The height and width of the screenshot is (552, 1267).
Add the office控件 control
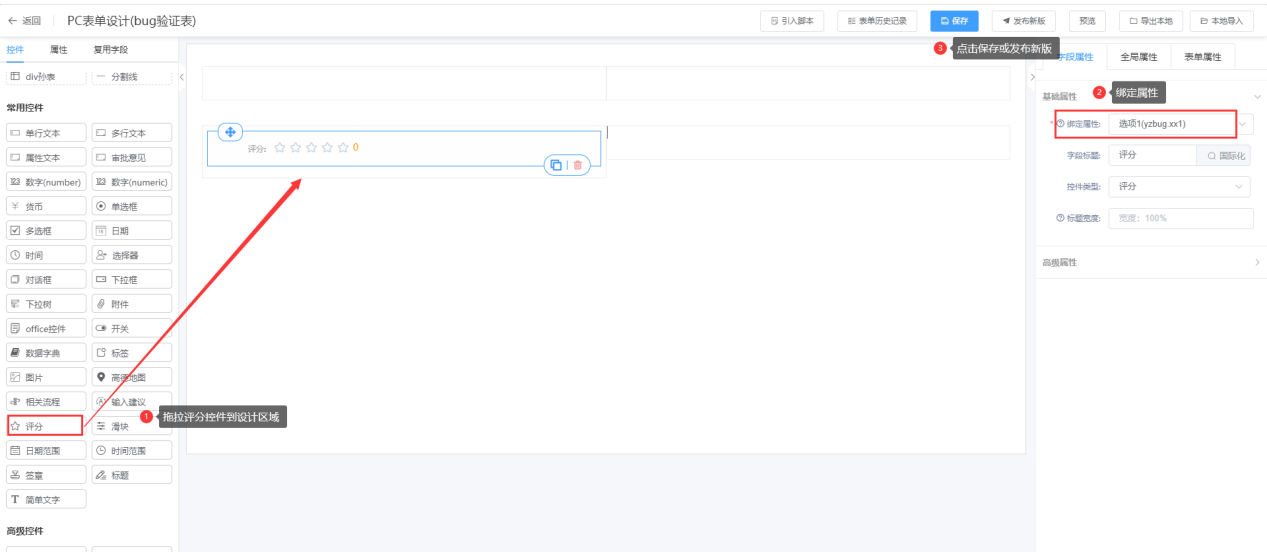click(46, 329)
